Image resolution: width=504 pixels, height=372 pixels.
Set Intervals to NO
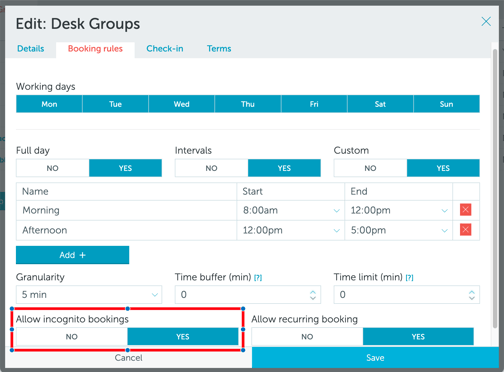pyautogui.click(x=211, y=168)
